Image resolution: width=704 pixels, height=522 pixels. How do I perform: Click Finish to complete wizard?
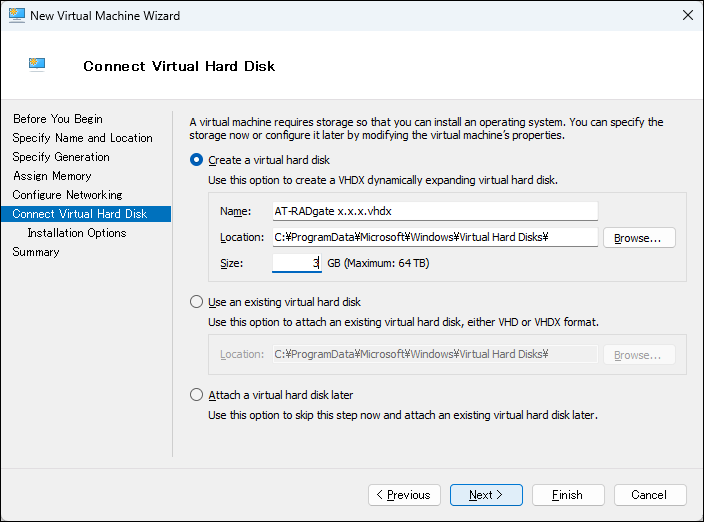click(567, 495)
